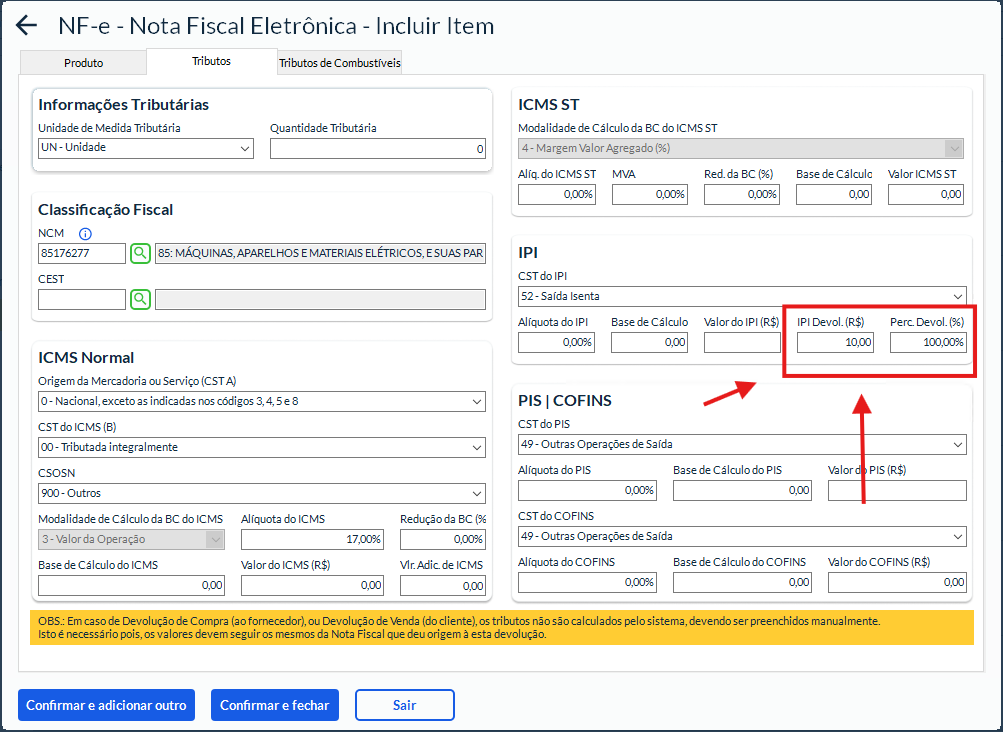Click Confirmar e fechar button
Image resolution: width=1003 pixels, height=732 pixels.
[275, 705]
